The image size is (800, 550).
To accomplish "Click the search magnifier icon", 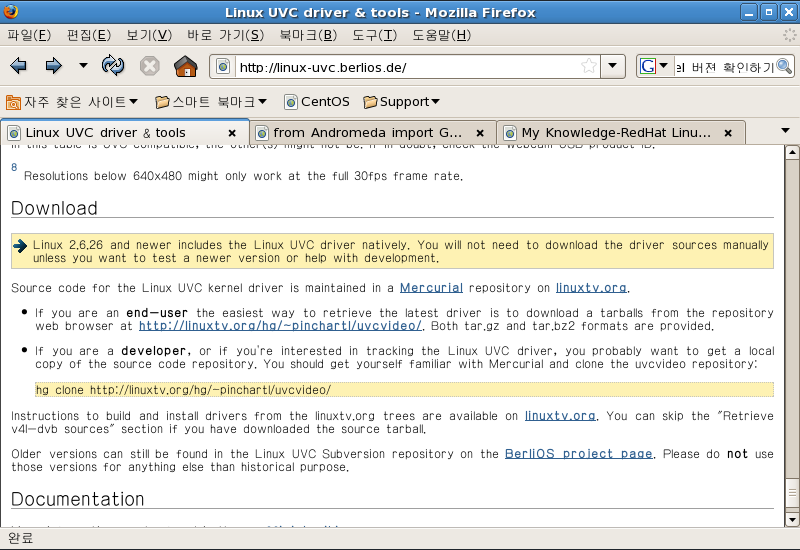I will coord(785,67).
